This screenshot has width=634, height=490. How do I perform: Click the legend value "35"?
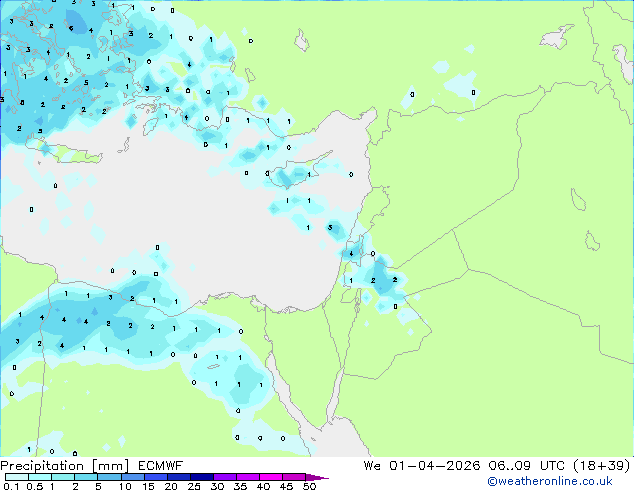(240, 486)
